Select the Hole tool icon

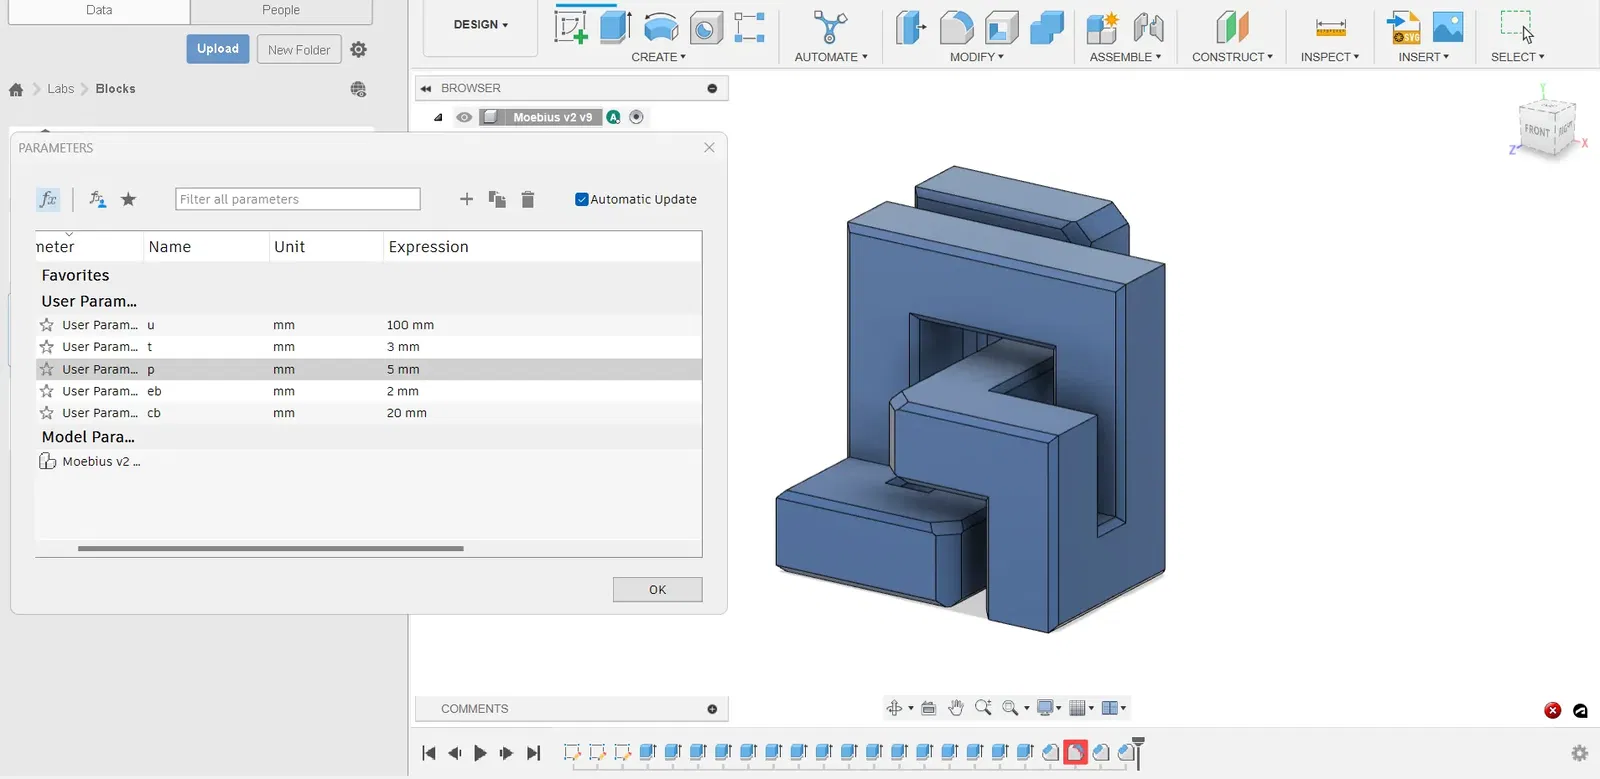pyautogui.click(x=706, y=27)
